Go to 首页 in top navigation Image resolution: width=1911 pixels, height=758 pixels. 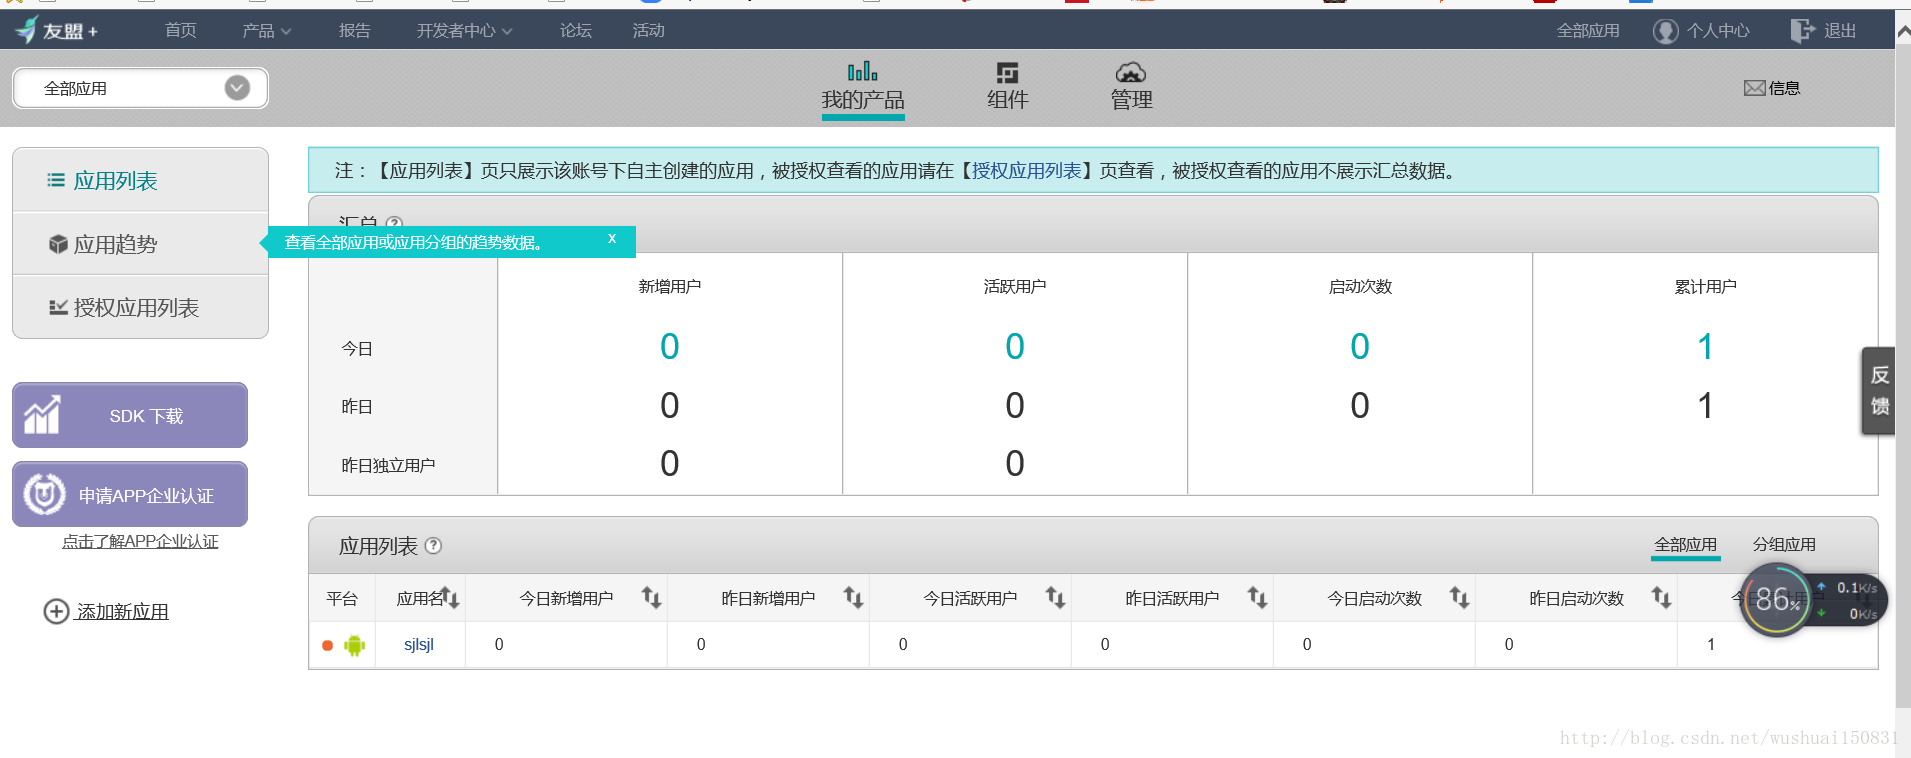point(181,31)
